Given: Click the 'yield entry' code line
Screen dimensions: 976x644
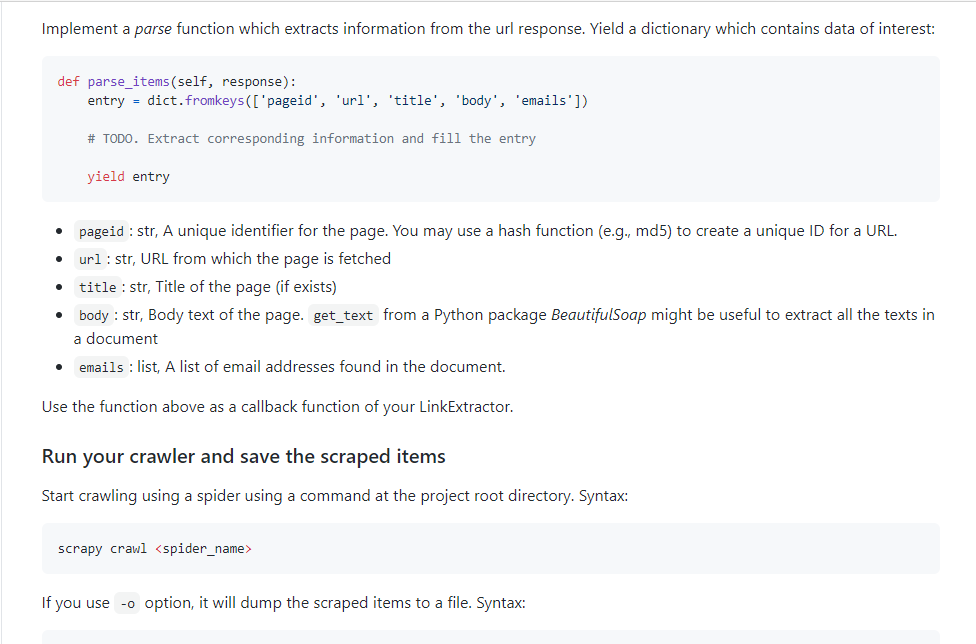Looking at the screenshot, I should tap(128, 177).
